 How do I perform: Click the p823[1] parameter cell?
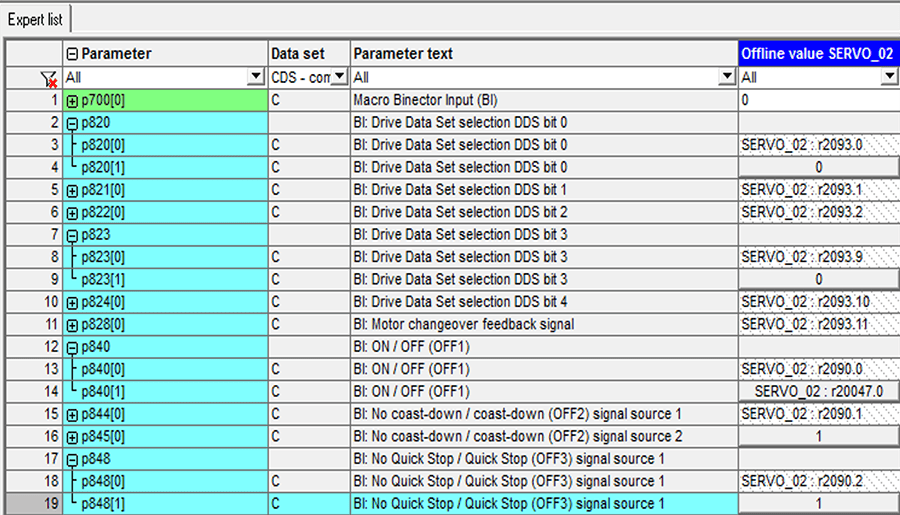click(165, 279)
